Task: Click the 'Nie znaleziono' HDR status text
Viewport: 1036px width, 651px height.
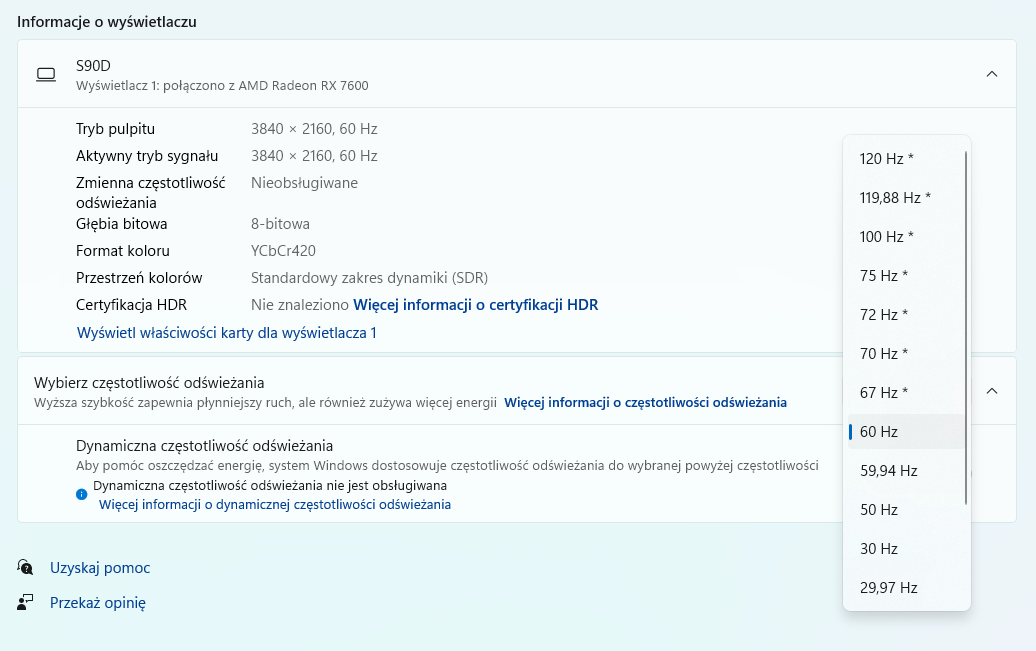Action: click(299, 305)
